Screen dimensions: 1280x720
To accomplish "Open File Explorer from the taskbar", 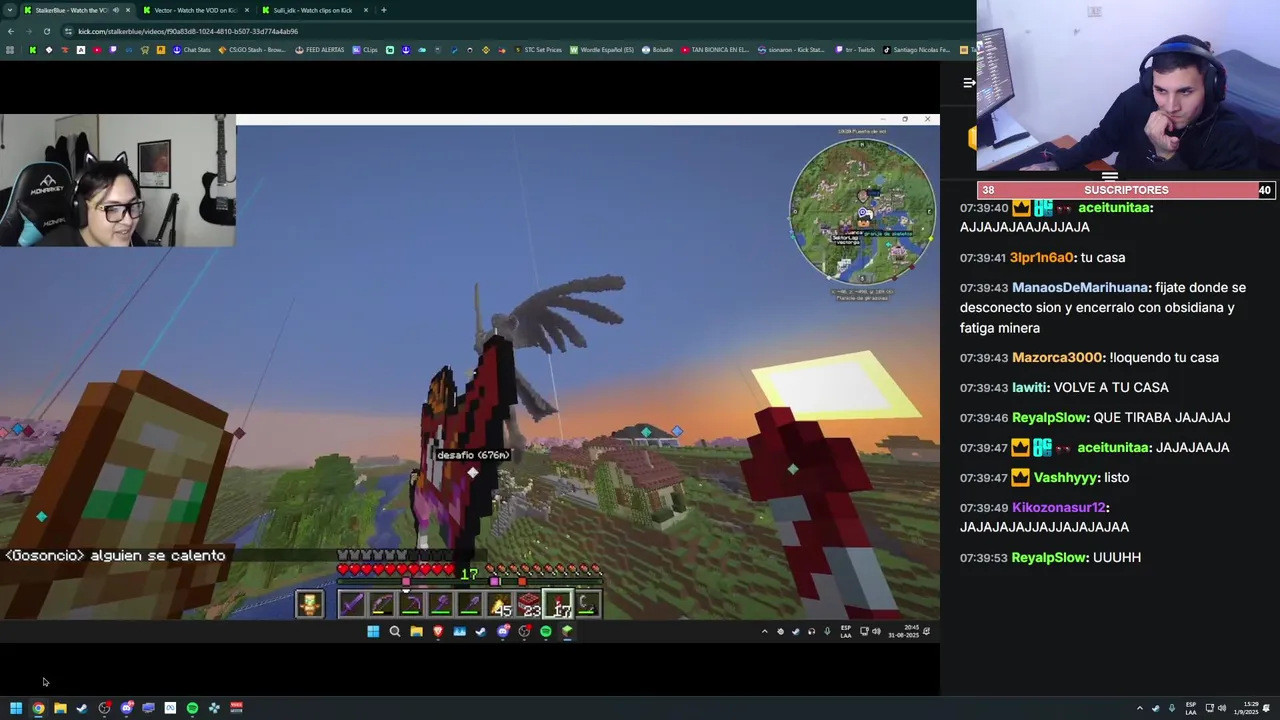I will pos(60,708).
